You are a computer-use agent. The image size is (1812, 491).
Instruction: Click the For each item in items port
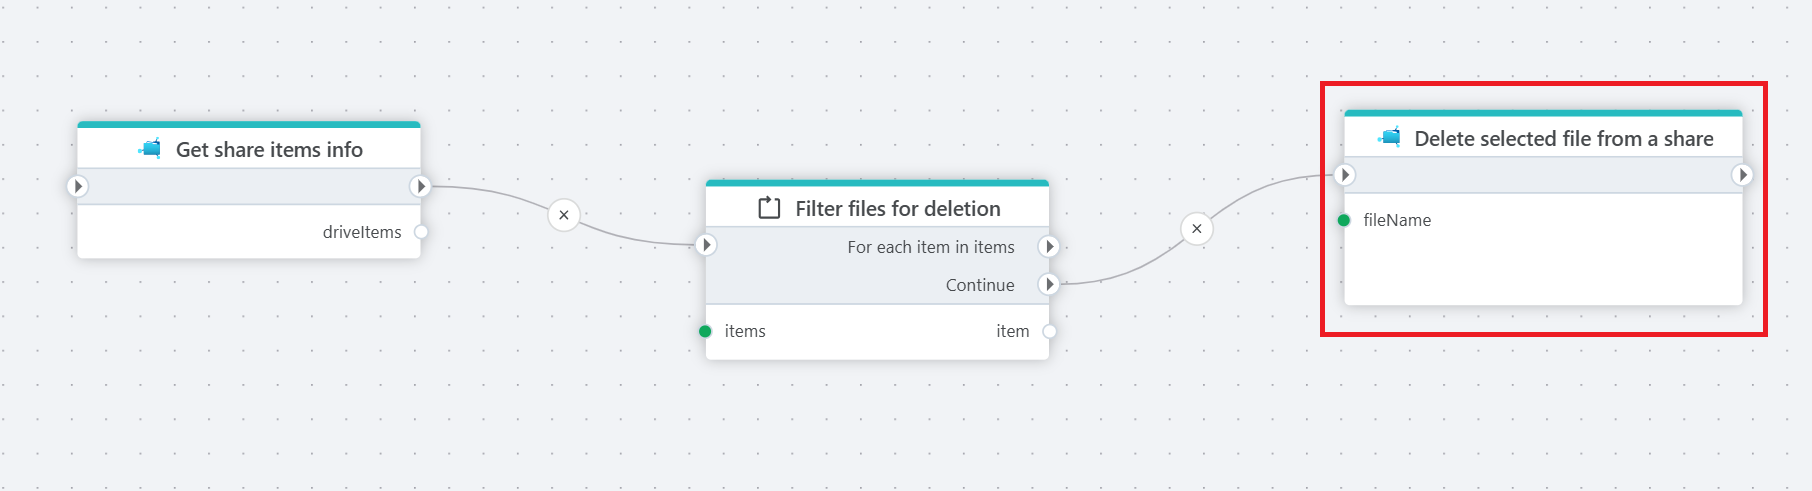coord(1049,246)
